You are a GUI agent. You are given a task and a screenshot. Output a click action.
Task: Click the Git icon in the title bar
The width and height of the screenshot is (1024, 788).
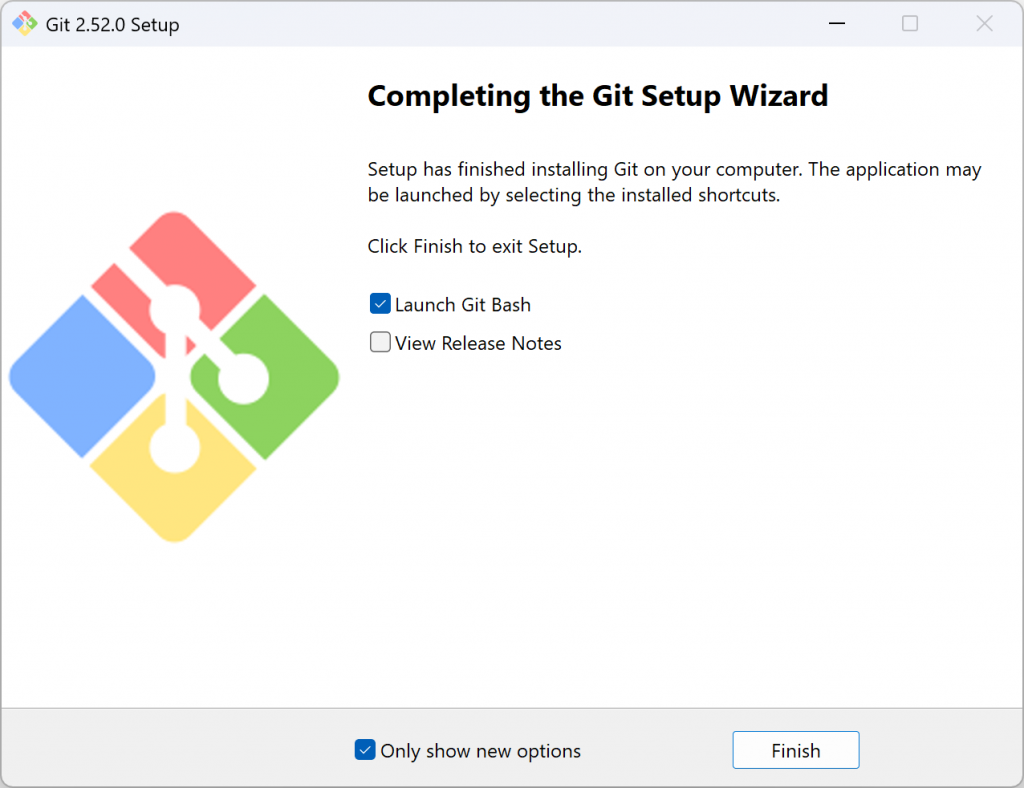click(24, 24)
